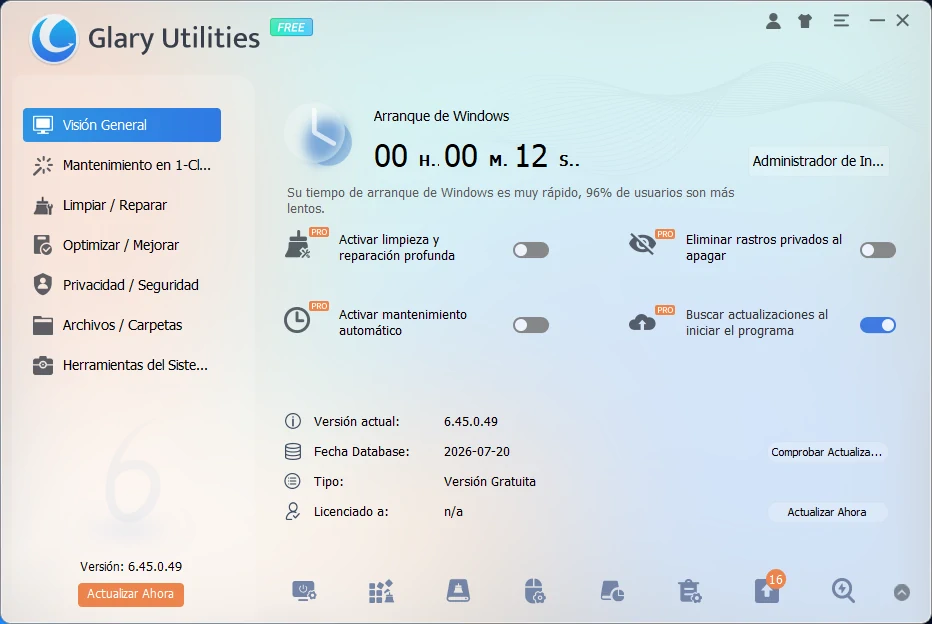This screenshot has width=932, height=624.
Task: Click the sidebar text Versión: 6.45.0.49
Action: (x=131, y=566)
